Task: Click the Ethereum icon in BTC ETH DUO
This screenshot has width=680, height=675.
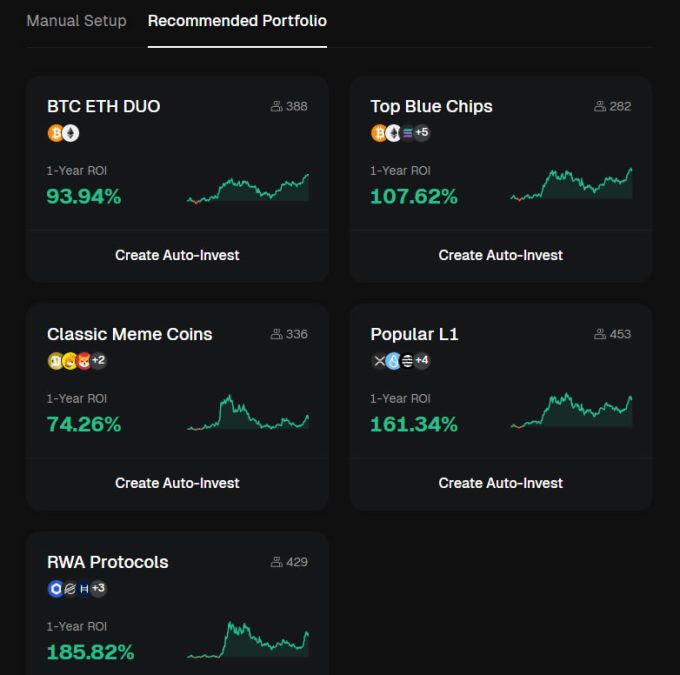Action: coord(70,133)
